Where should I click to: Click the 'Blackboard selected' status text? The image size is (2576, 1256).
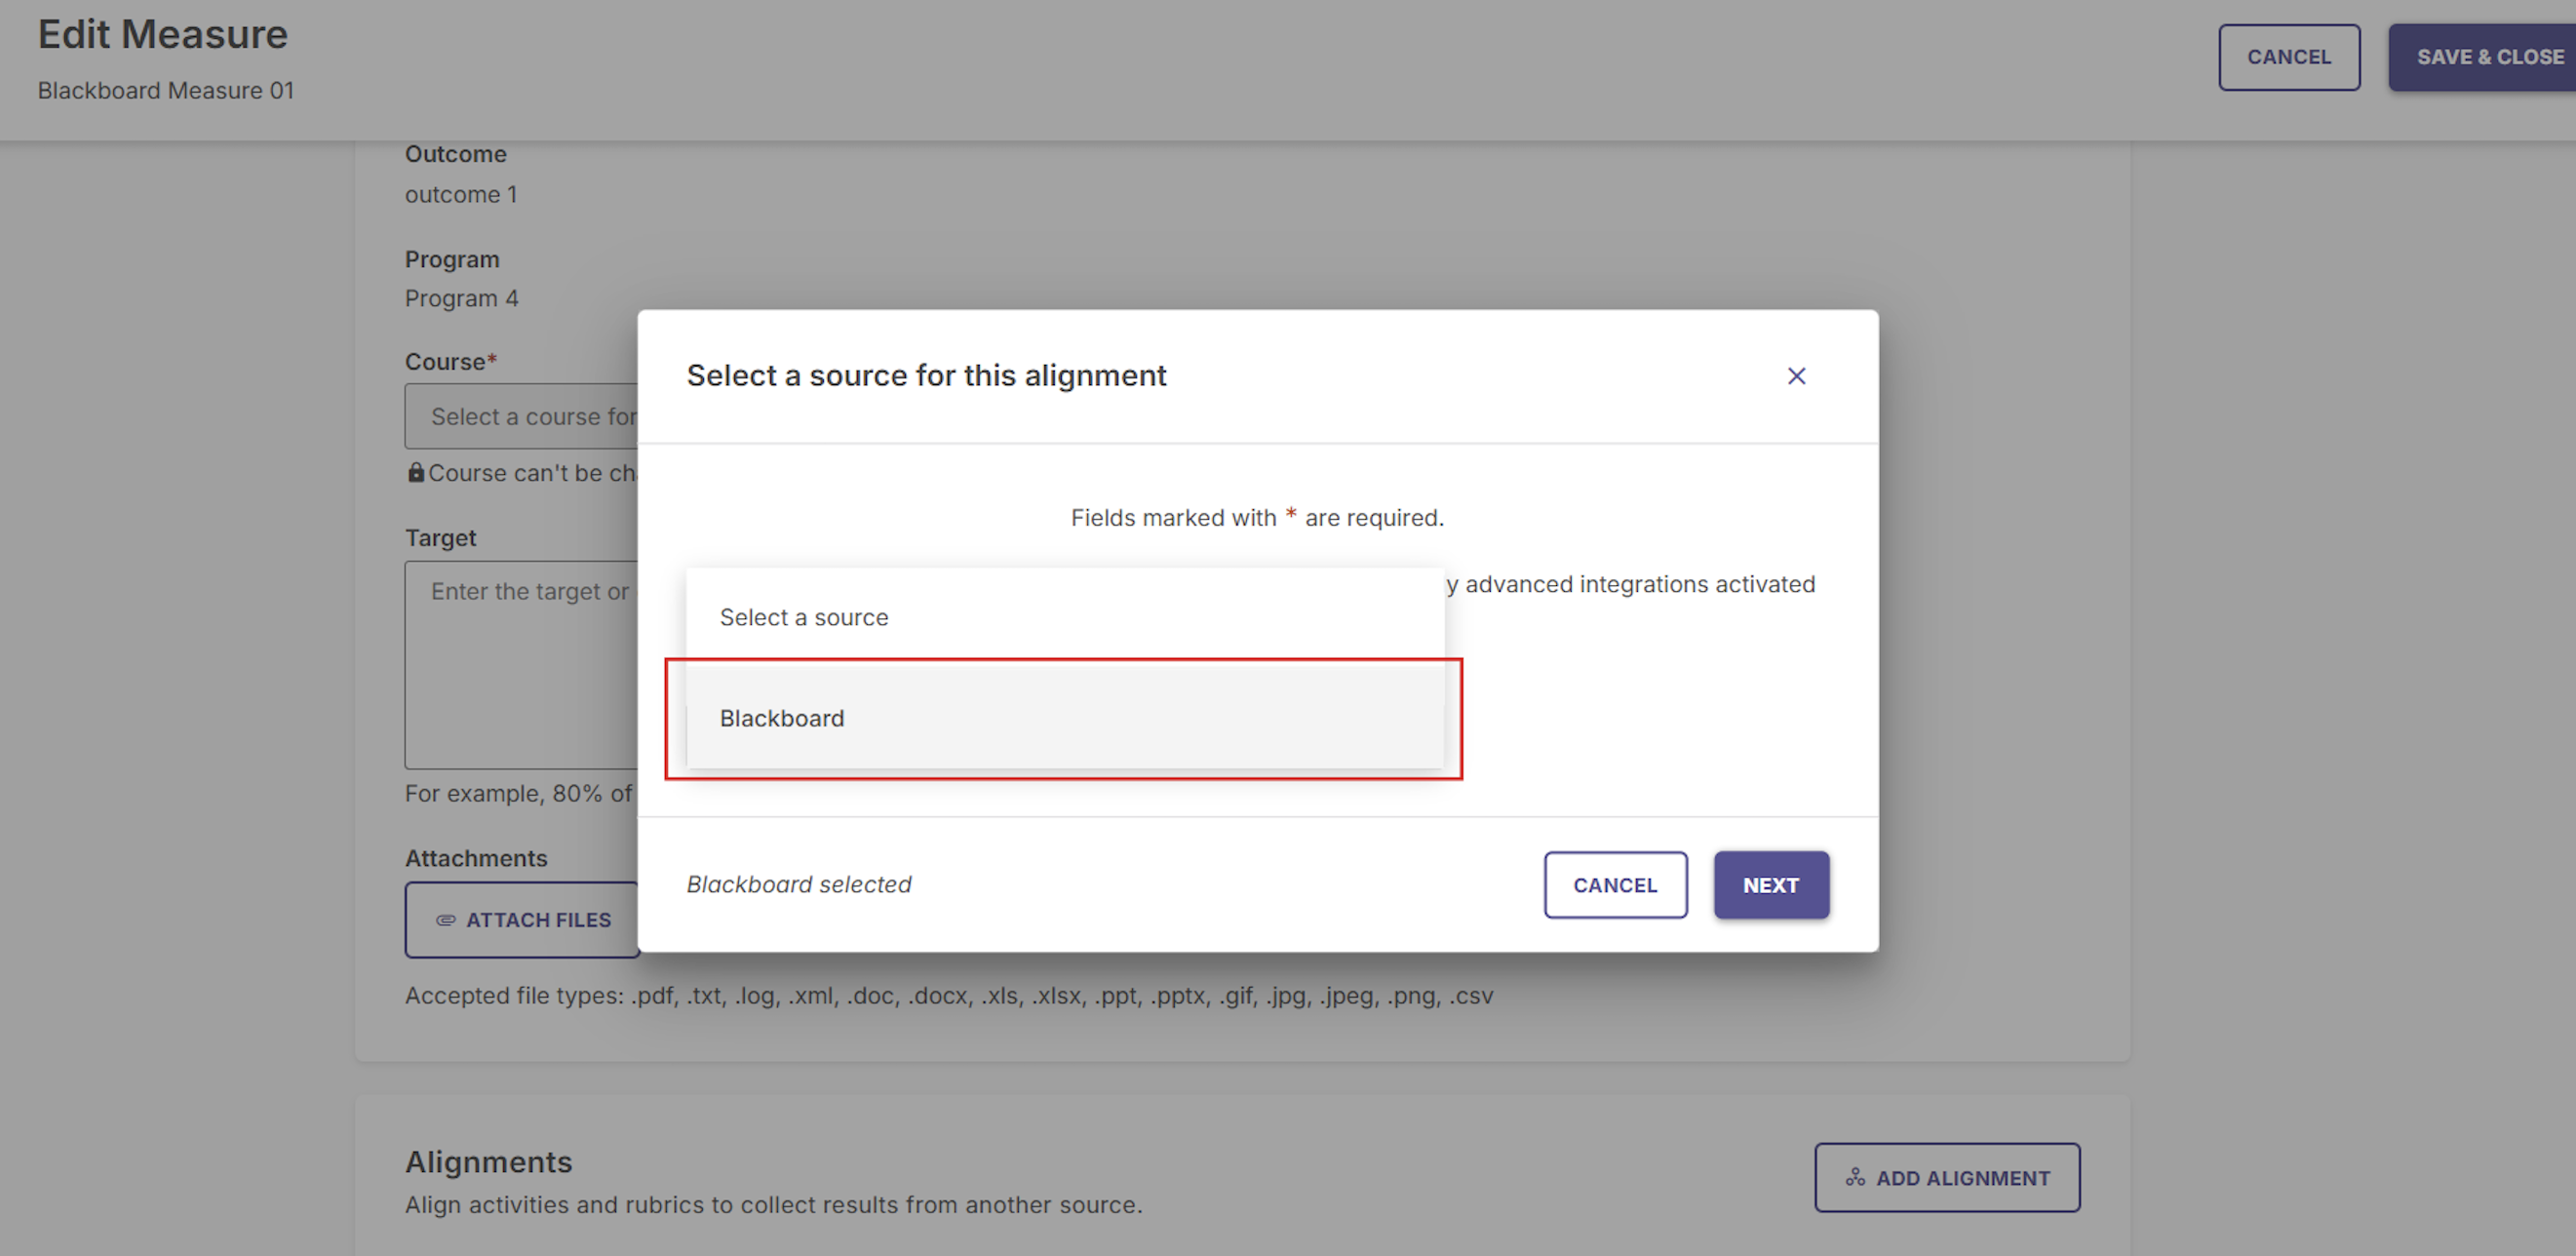(x=799, y=885)
